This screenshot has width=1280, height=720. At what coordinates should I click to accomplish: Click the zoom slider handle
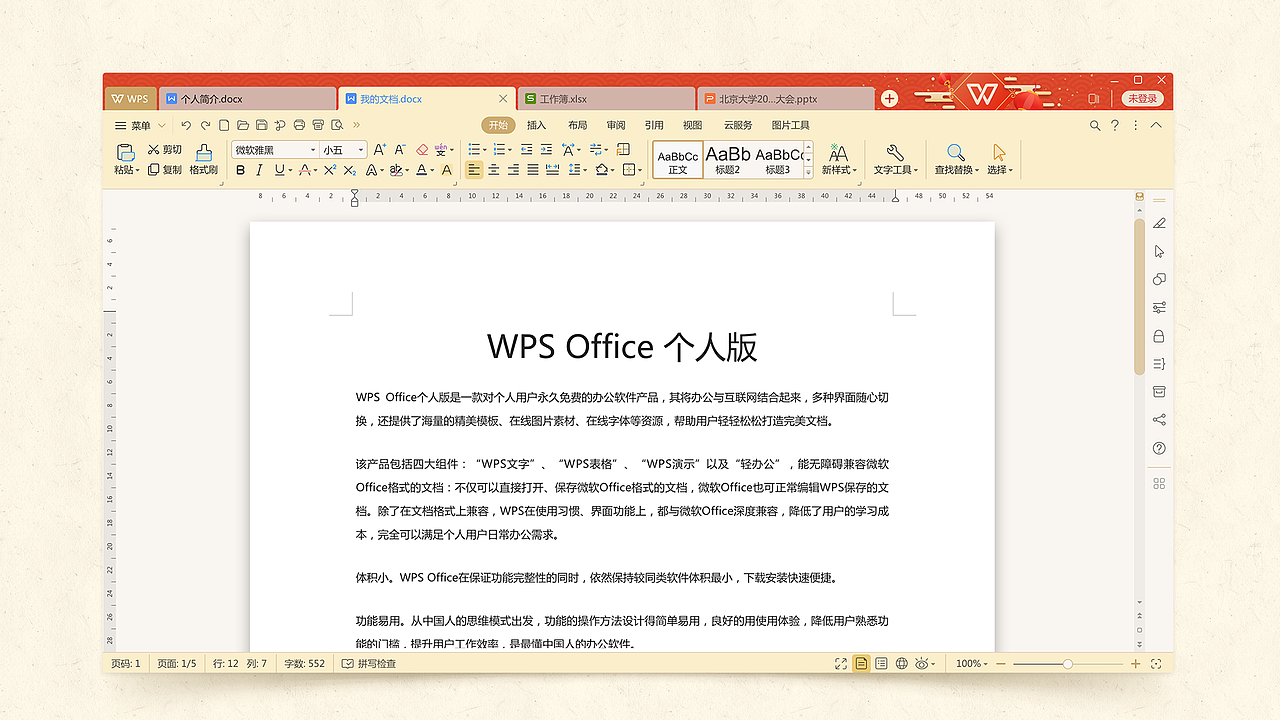point(1068,664)
